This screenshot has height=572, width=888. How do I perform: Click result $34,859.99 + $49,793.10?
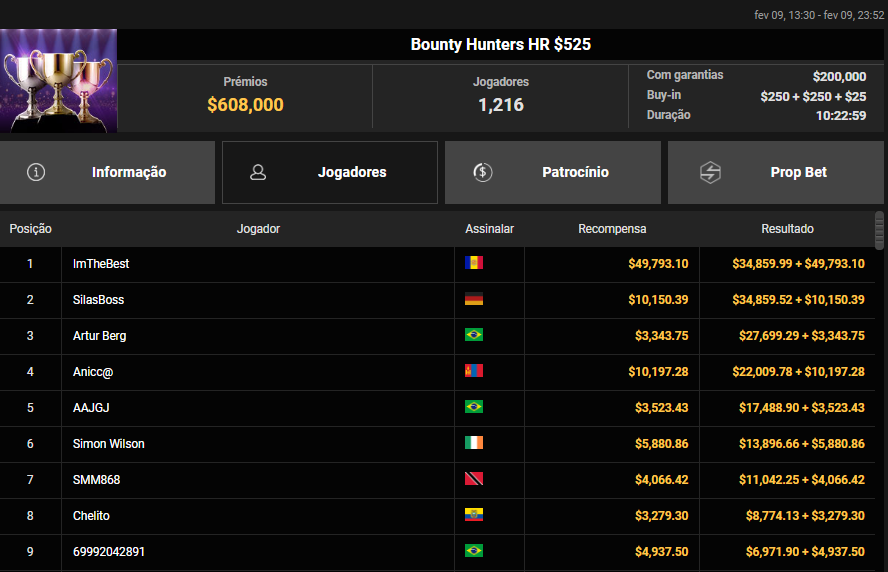tap(799, 264)
